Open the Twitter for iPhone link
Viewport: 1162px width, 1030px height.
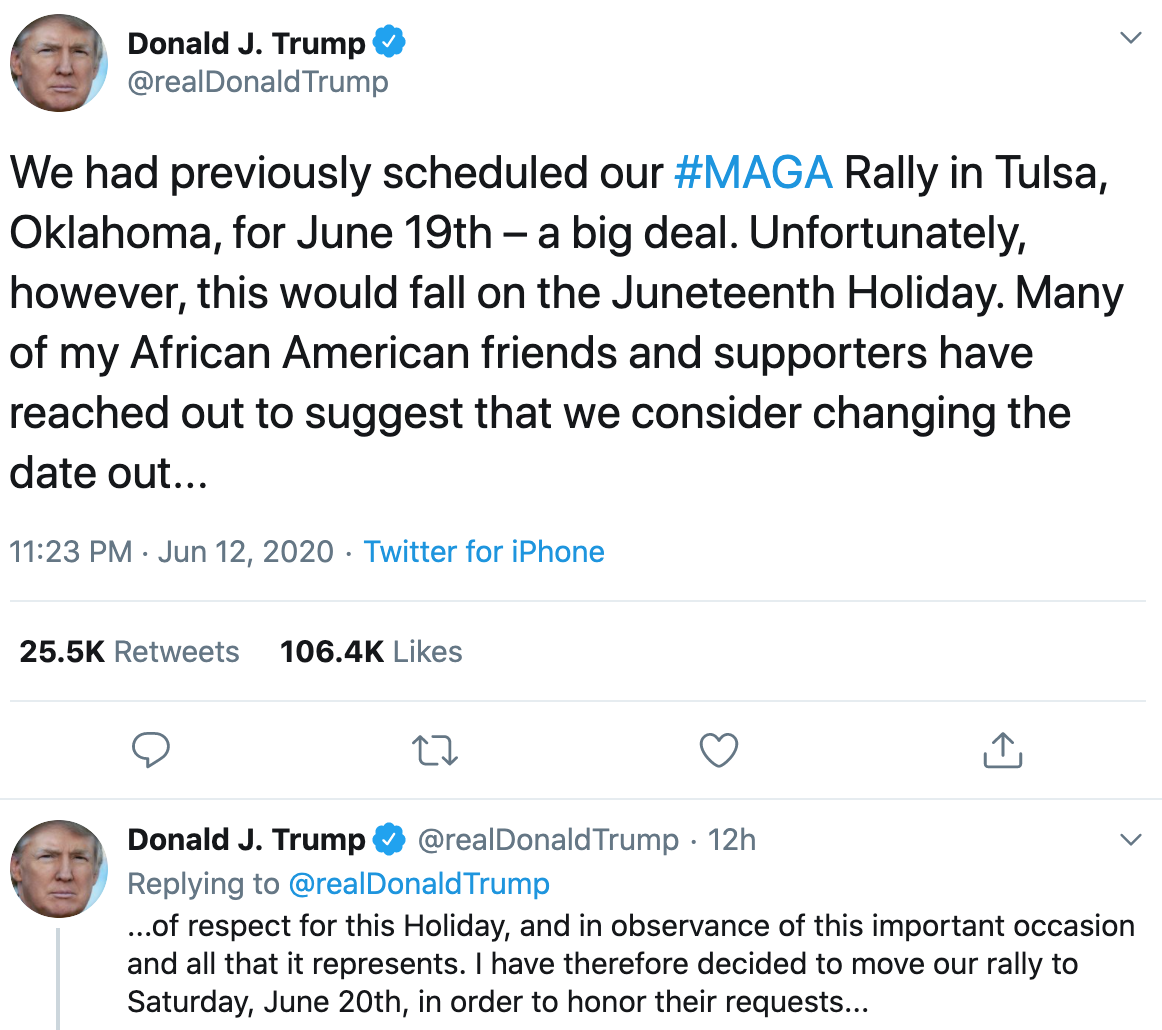484,552
